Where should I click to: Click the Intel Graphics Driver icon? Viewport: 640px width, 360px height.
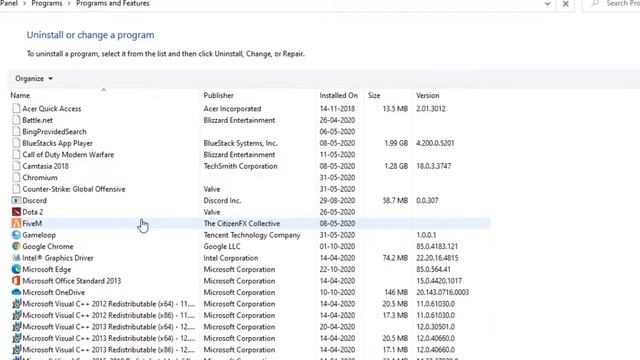coord(16,258)
